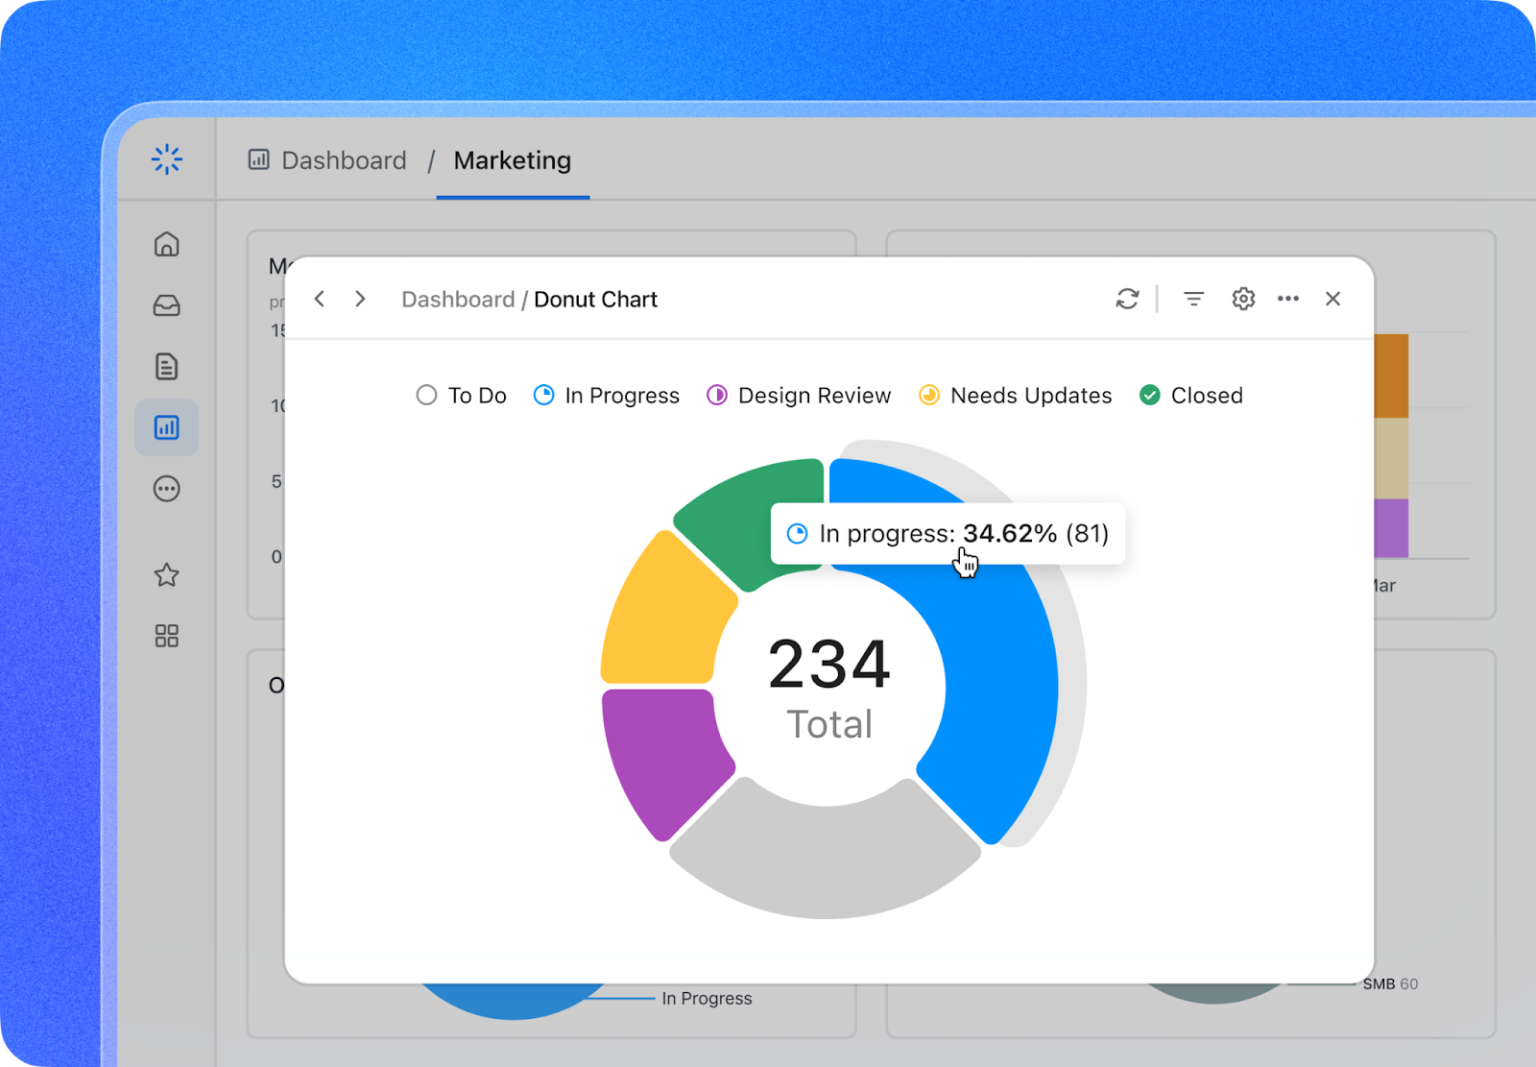Refresh the Donut Chart widget
1536x1067 pixels.
[1128, 298]
